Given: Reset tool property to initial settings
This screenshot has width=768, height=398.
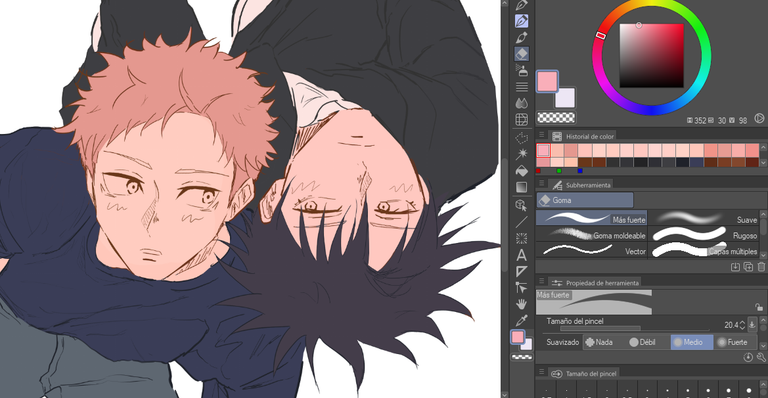Looking at the screenshot, I should [x=748, y=357].
